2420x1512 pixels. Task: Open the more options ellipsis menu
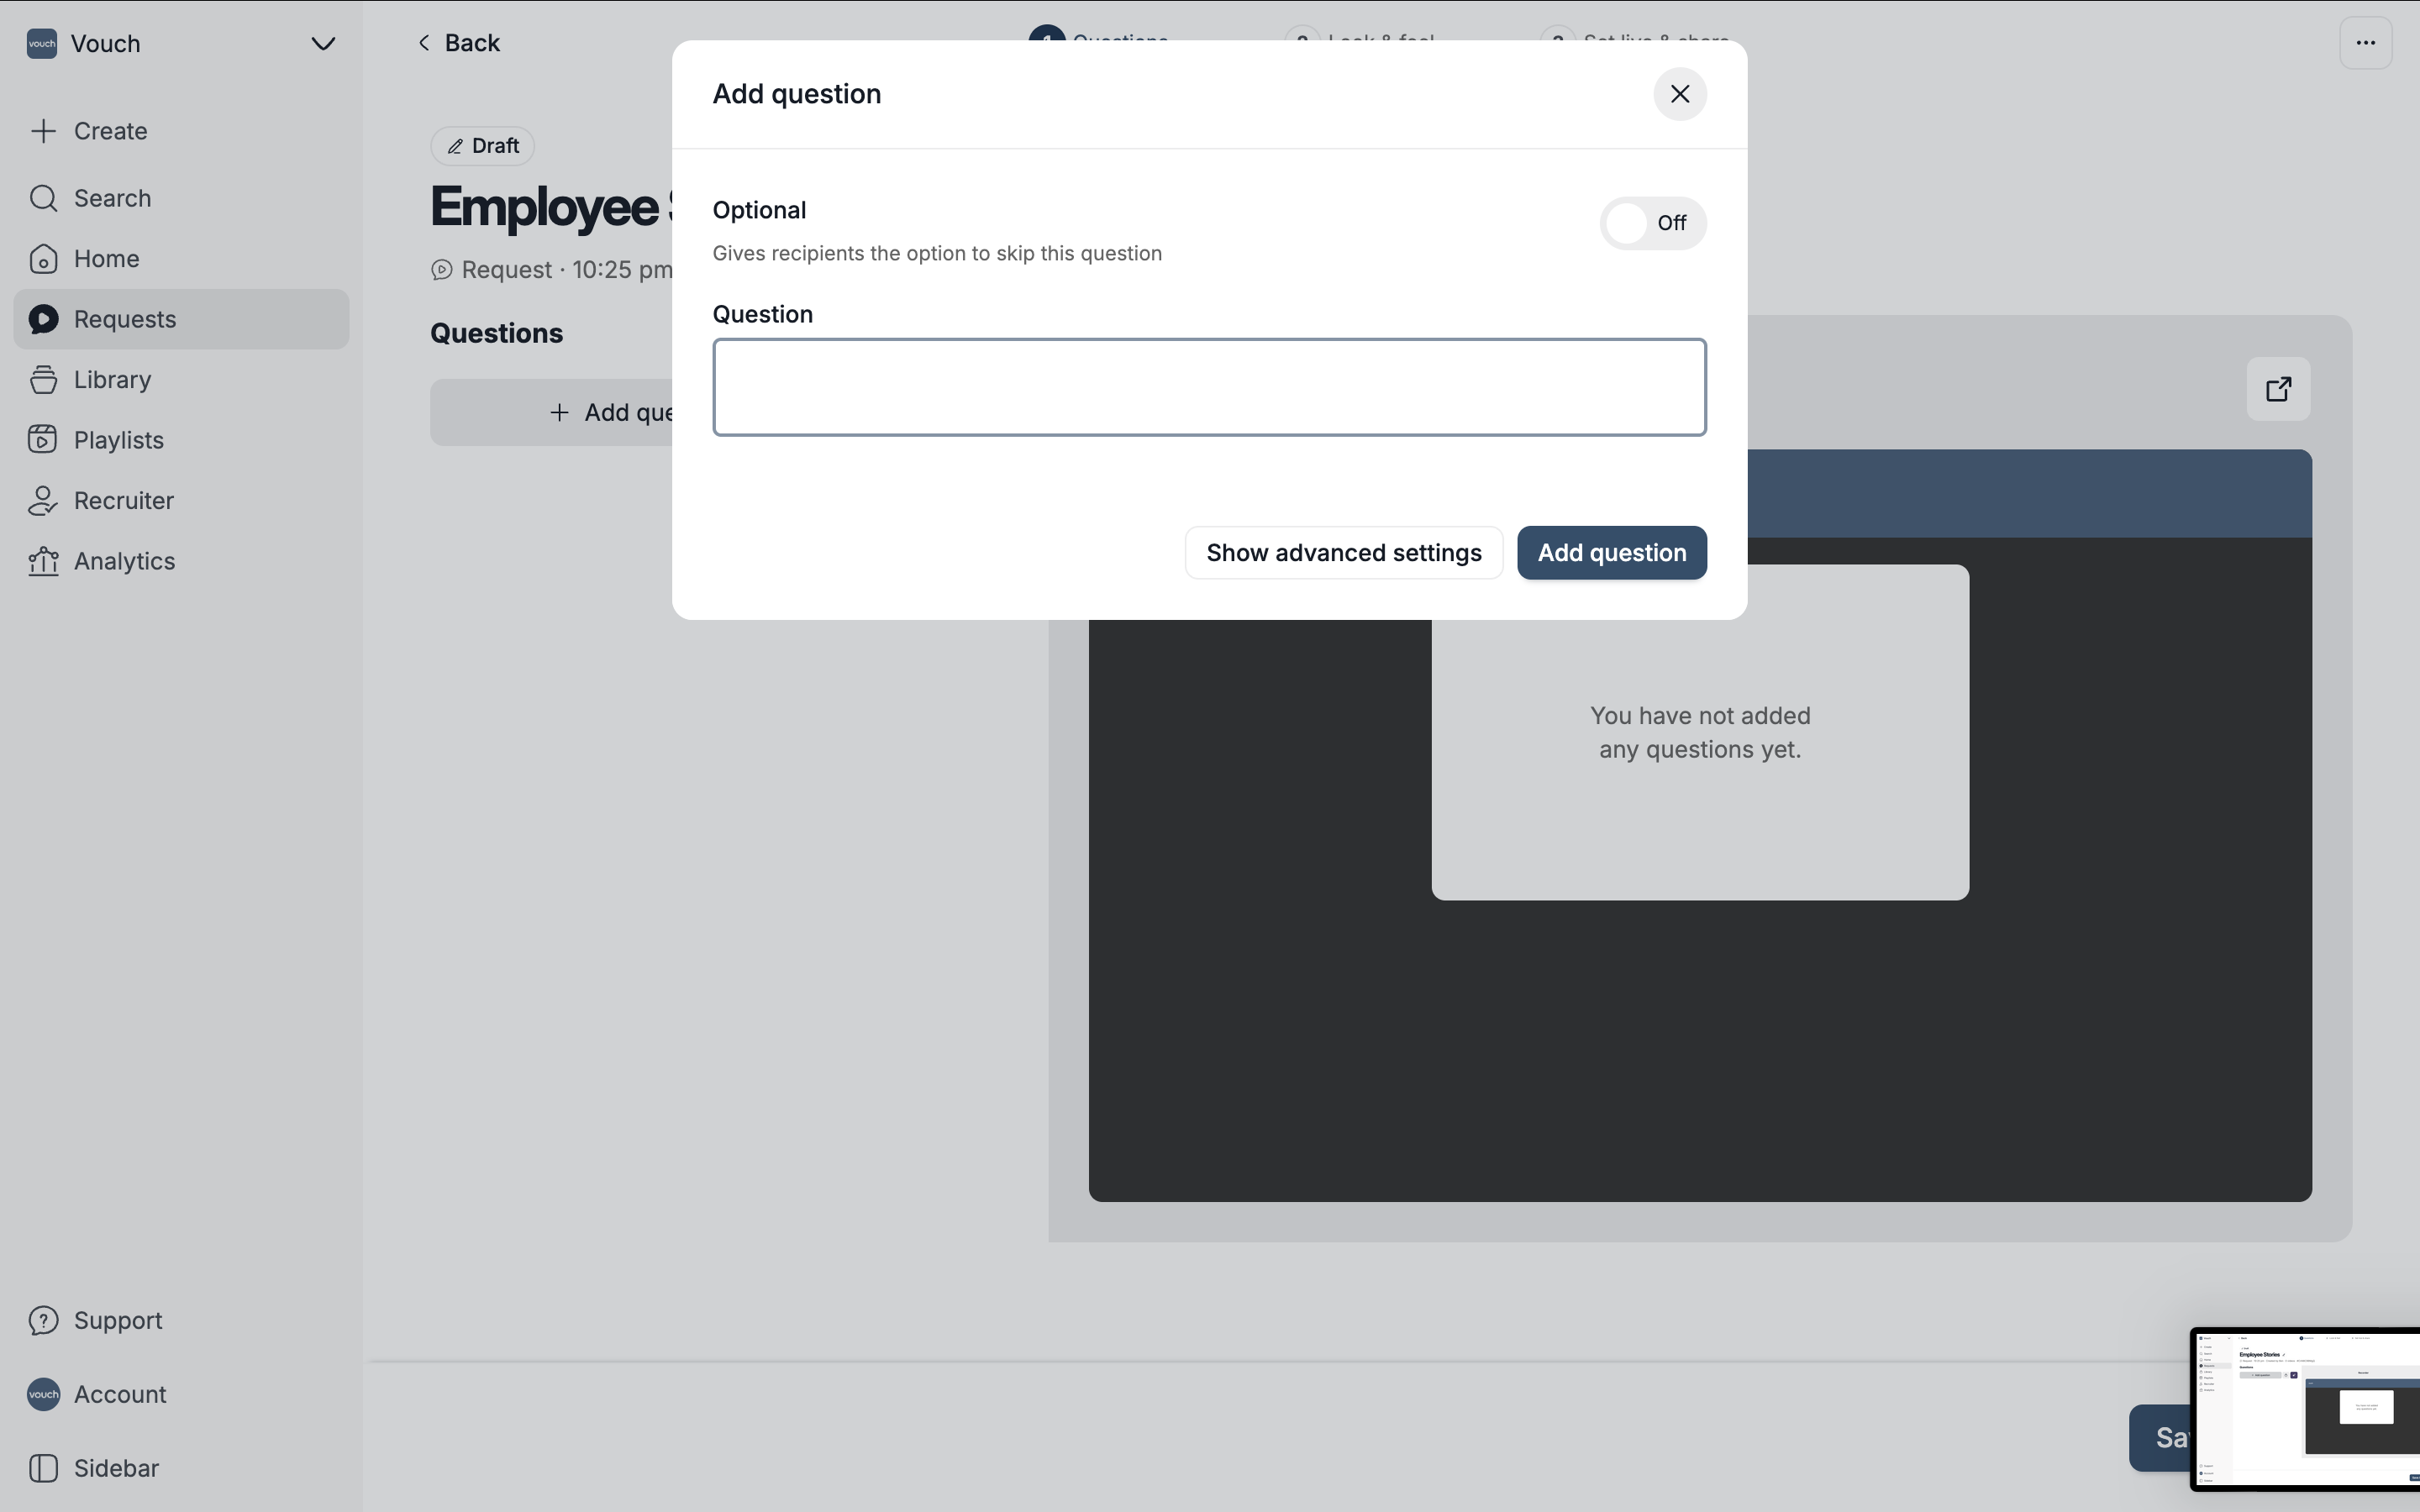click(x=2365, y=43)
